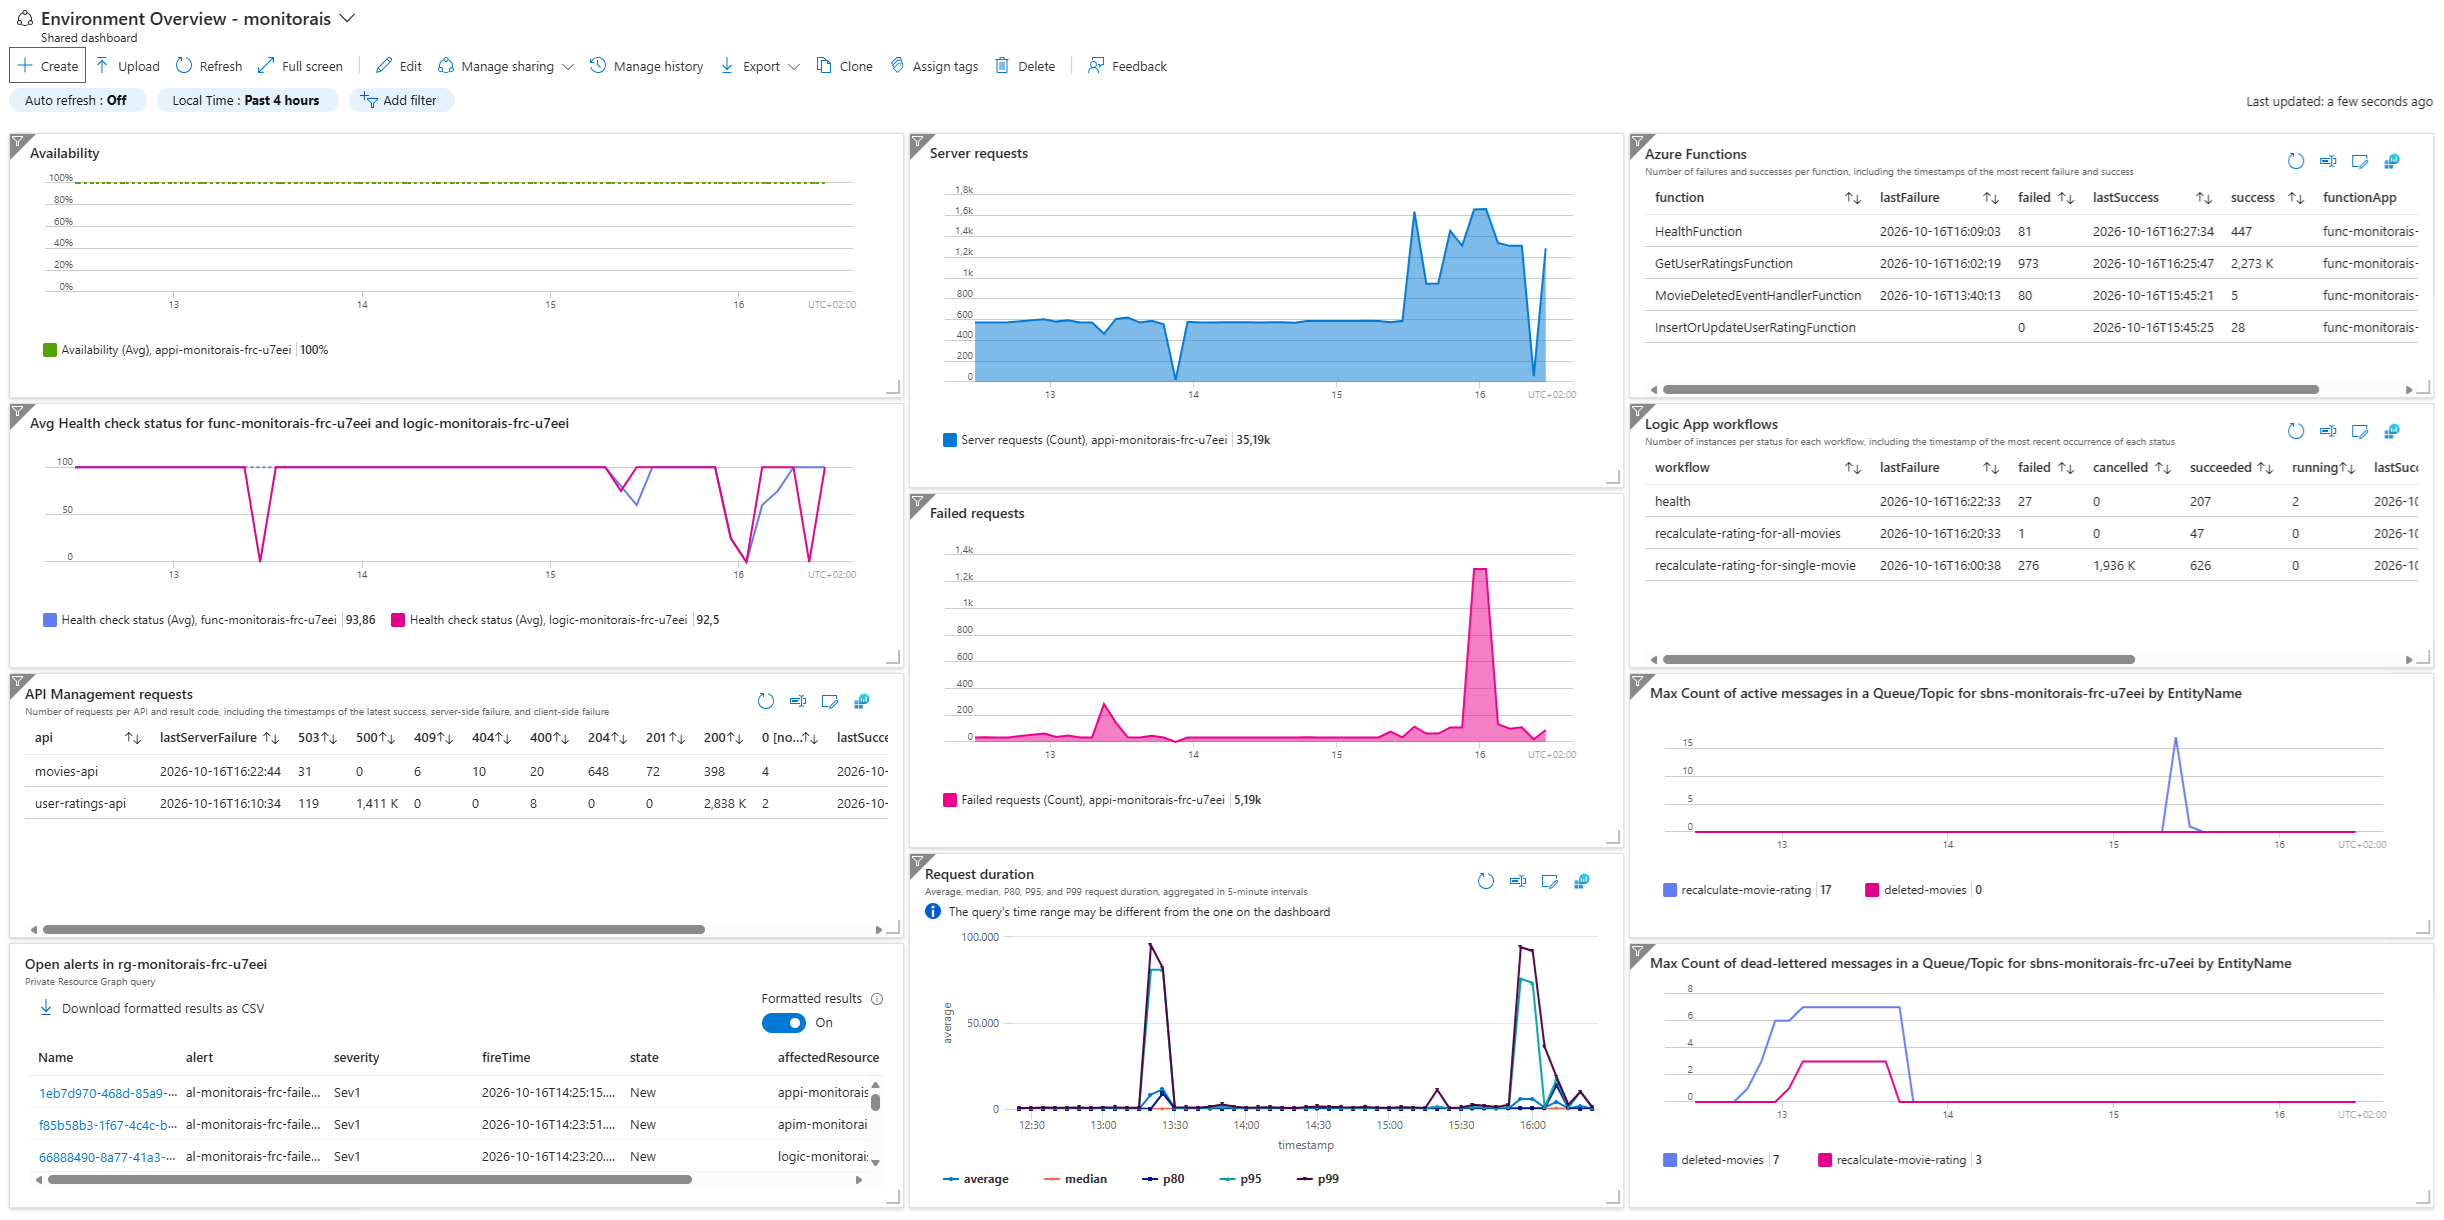Click the Failed requests legend pink swatch

click(950, 800)
